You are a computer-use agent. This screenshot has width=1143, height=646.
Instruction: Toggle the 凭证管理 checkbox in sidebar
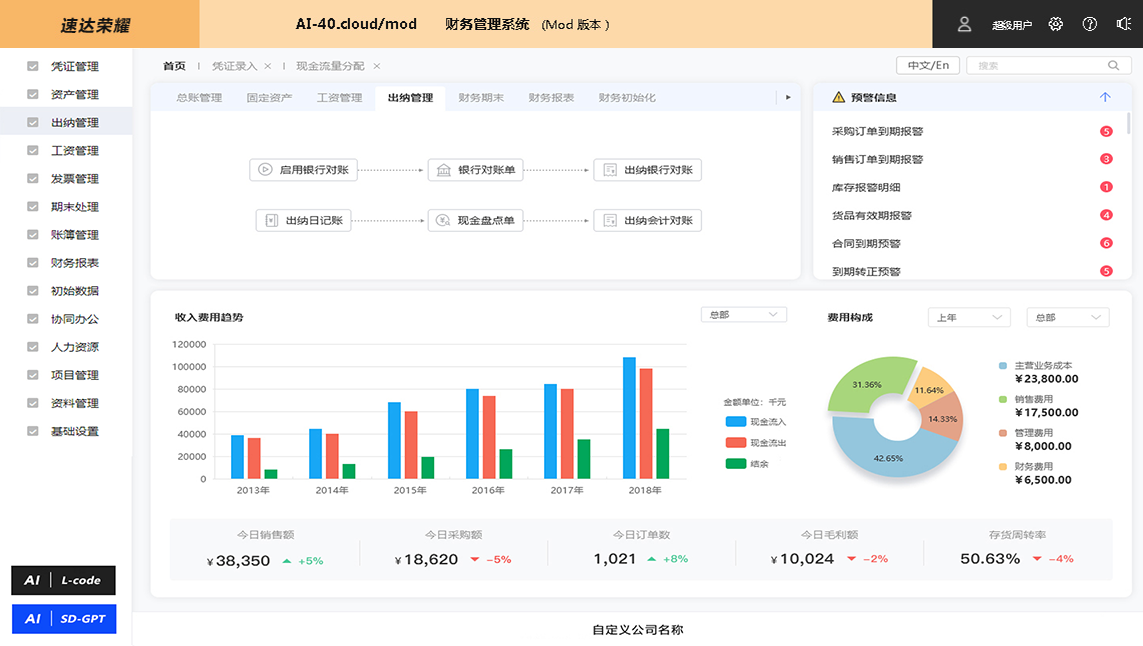33,67
